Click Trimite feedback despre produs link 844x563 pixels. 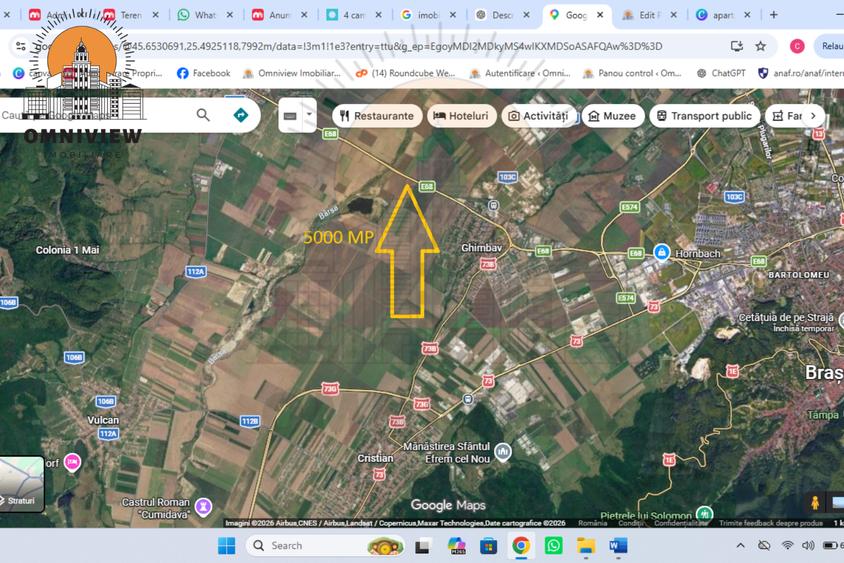[770, 523]
